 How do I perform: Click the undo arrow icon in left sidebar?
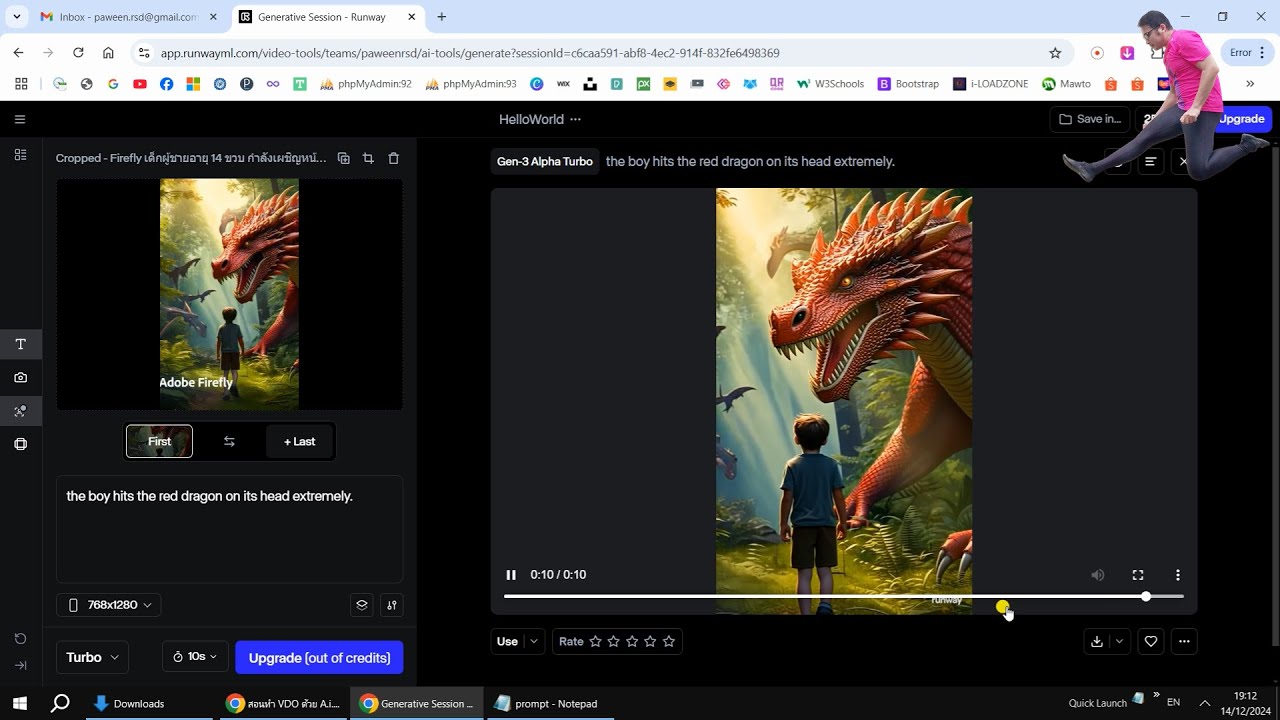(20, 638)
